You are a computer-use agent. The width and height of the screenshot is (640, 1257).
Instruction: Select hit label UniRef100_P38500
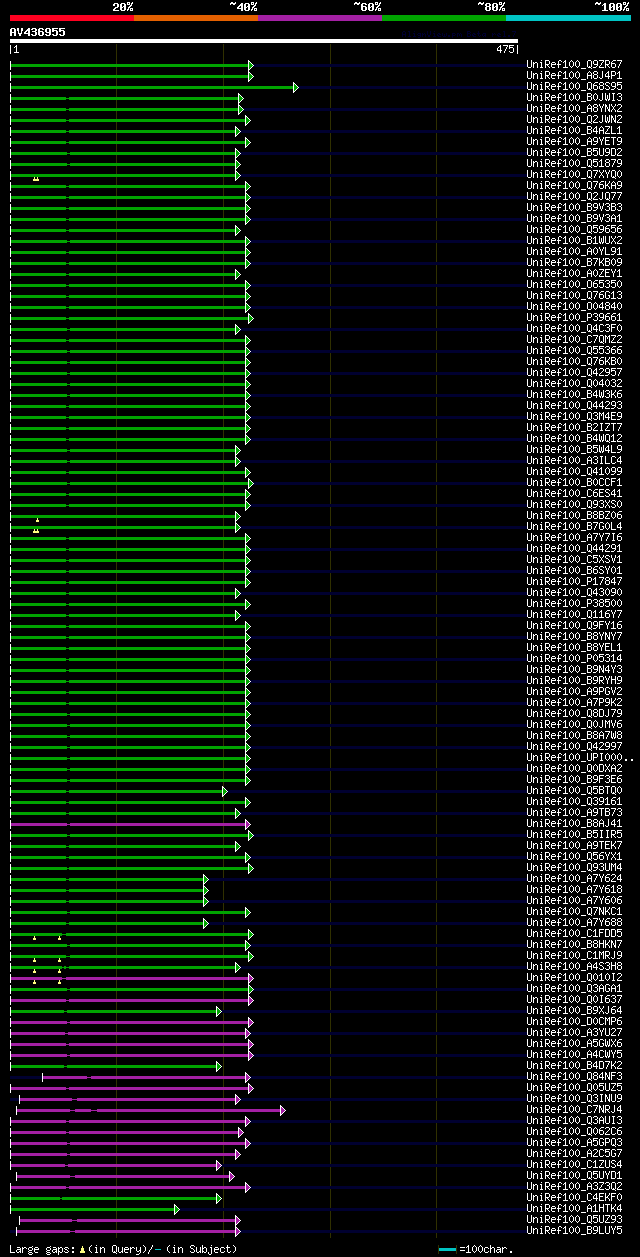pyautogui.click(x=574, y=603)
